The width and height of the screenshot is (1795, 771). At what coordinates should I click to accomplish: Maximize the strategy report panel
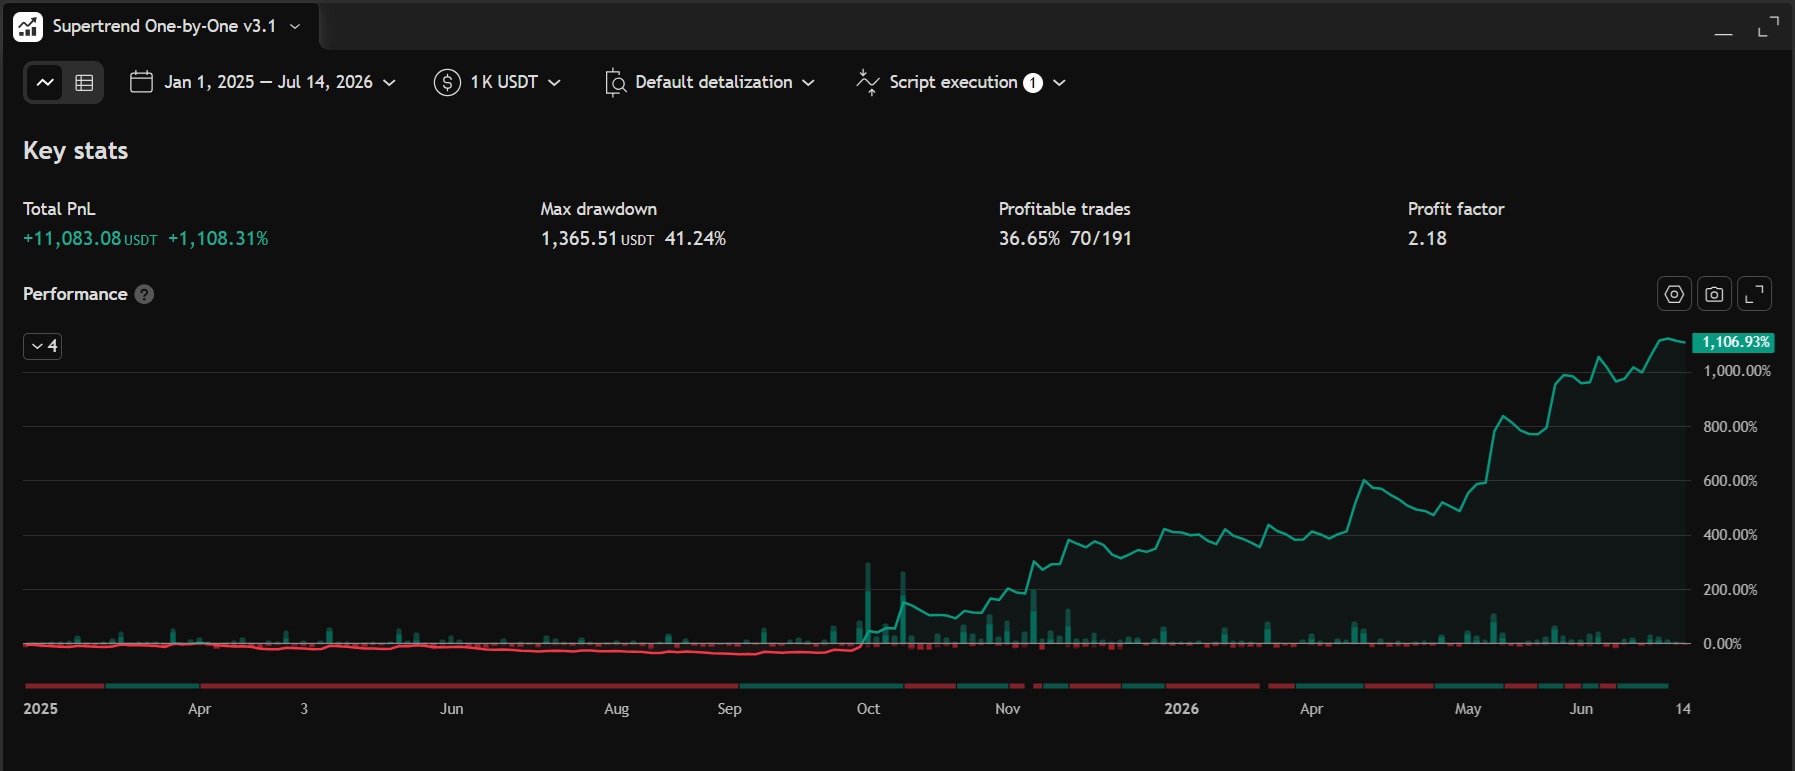(x=1768, y=27)
